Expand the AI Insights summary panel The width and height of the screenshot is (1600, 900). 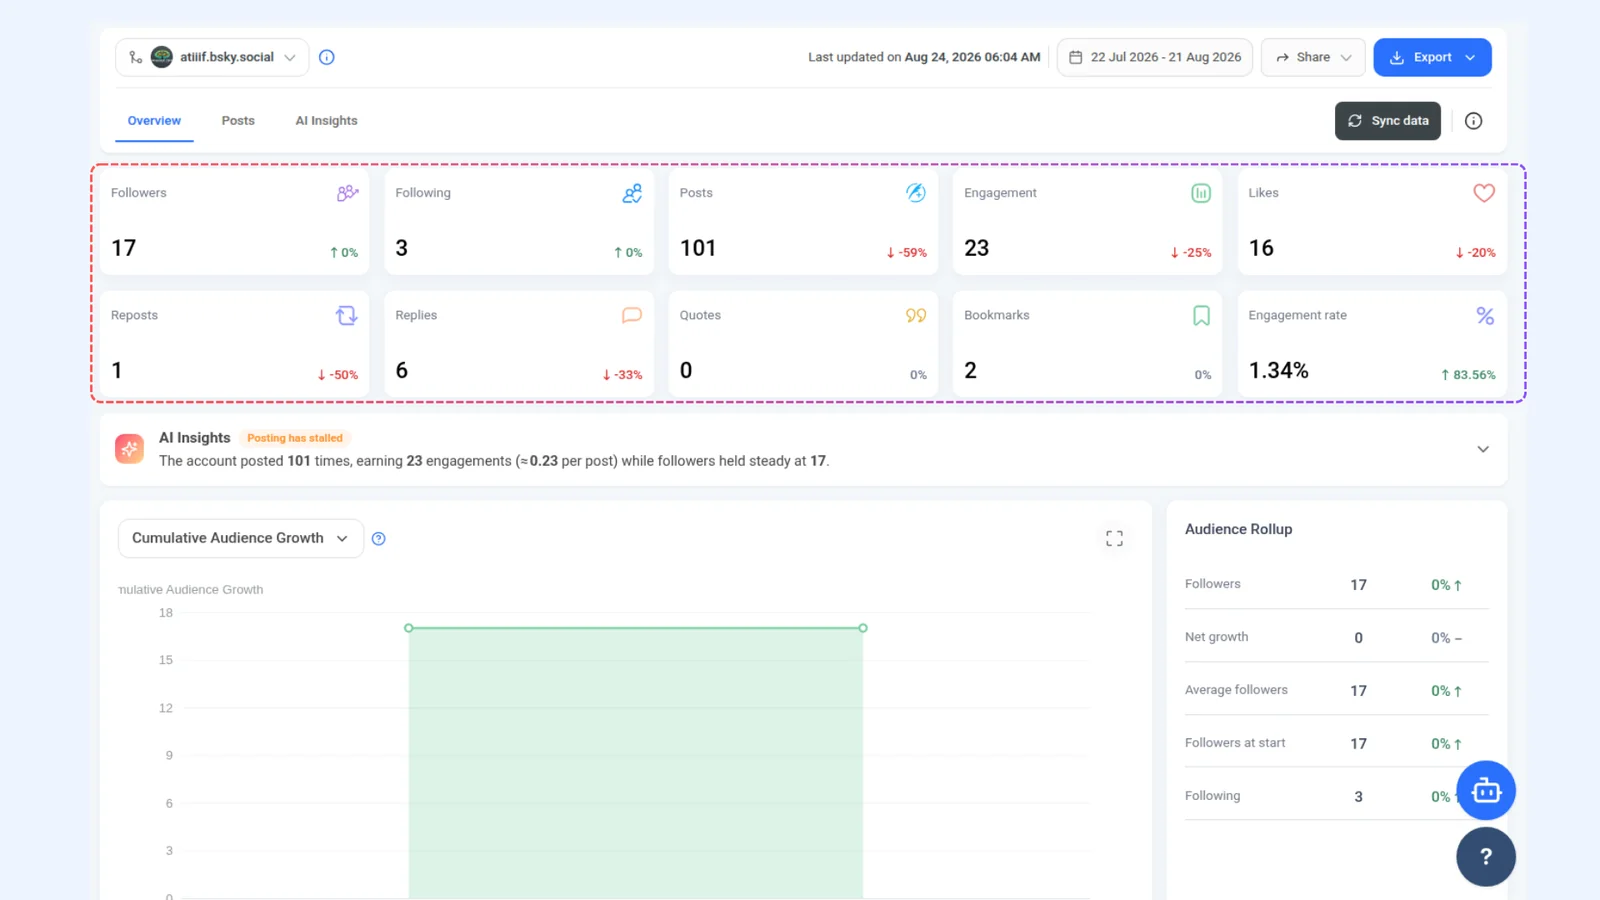point(1483,449)
